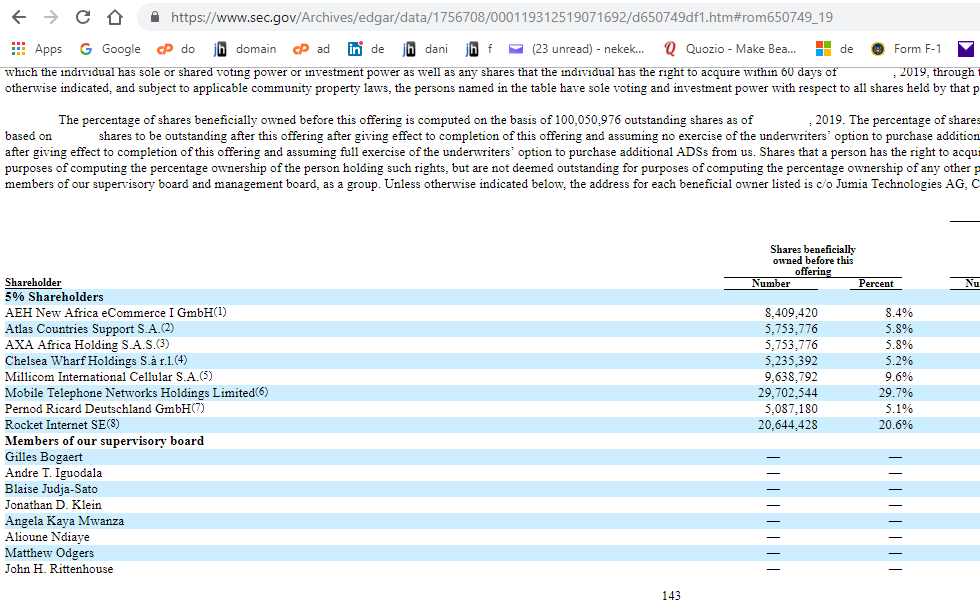Open the Microsoft 'de' bookmark
Screen dimensions: 980x615
(x=834, y=49)
